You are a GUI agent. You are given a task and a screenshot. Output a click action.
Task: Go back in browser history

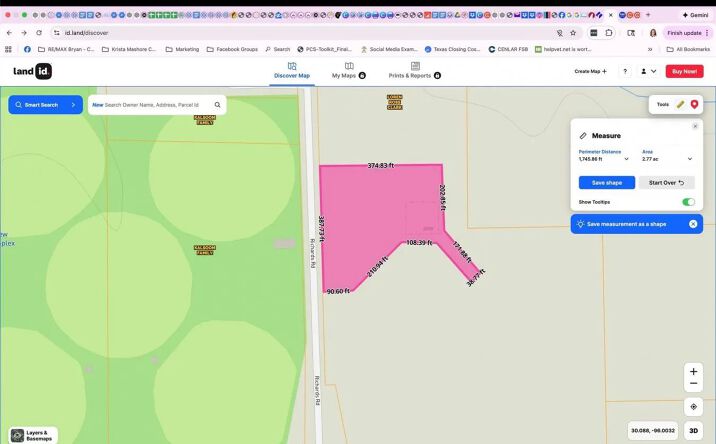click(9, 33)
